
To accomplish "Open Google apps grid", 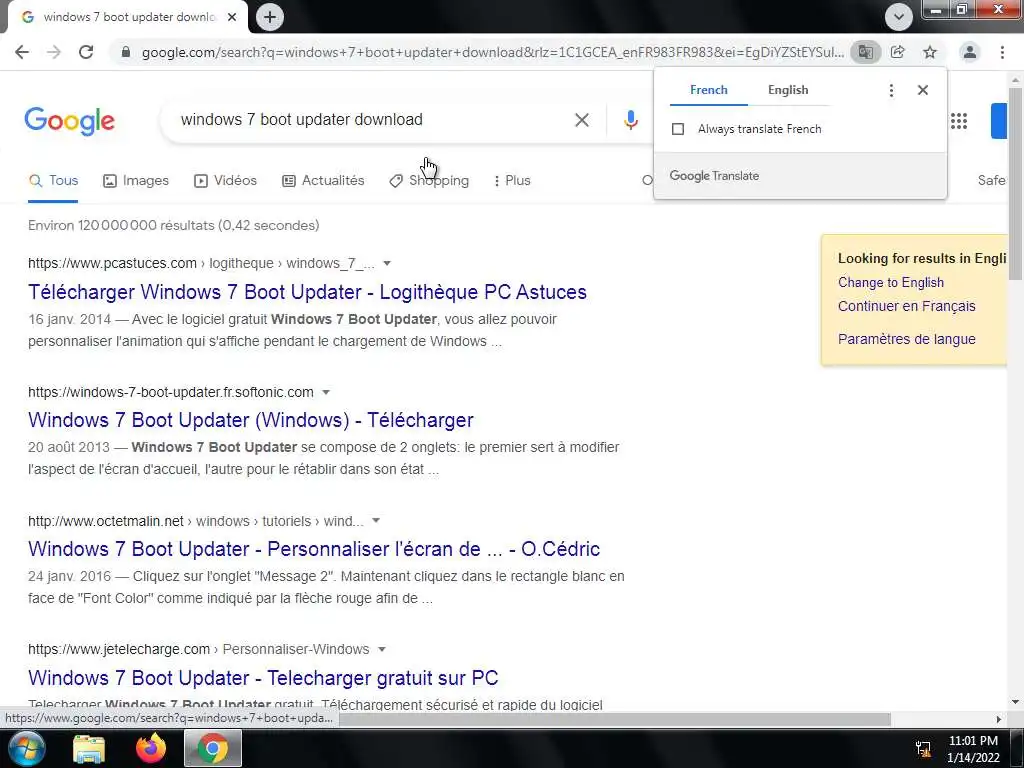I will pyautogui.click(x=959, y=121).
